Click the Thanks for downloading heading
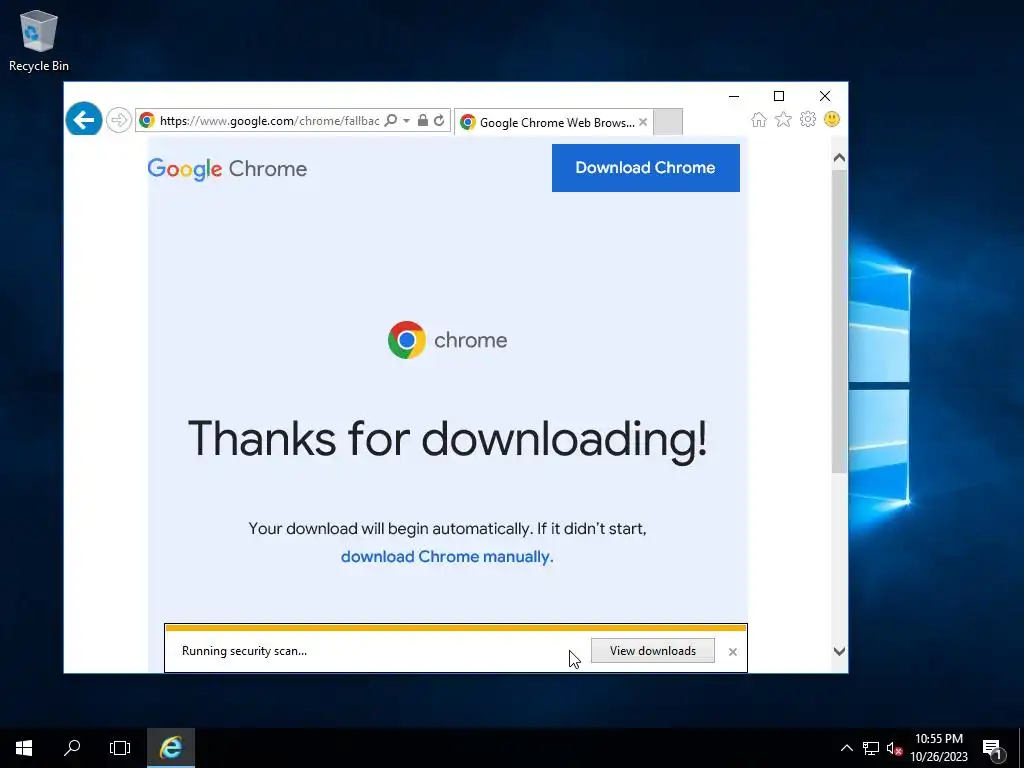 point(447,438)
